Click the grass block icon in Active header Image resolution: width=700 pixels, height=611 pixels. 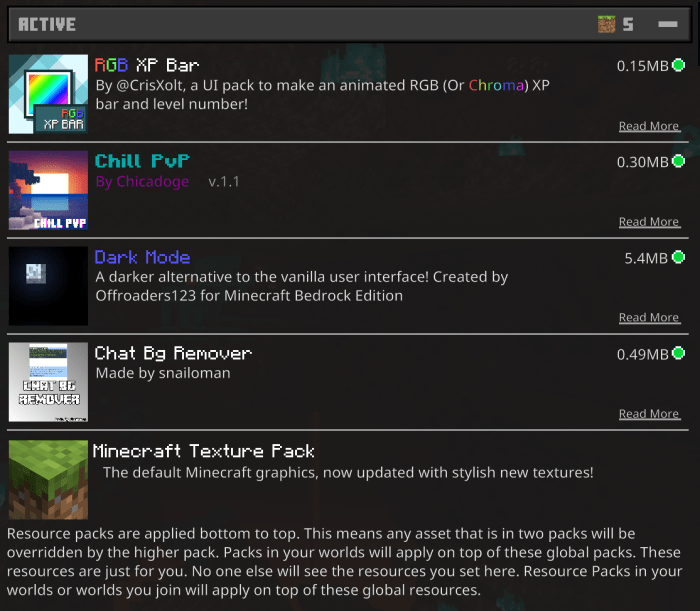[606, 24]
